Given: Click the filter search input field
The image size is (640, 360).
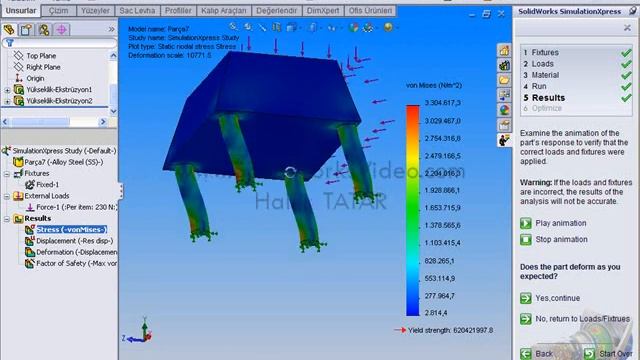Looking at the screenshot, I should 60,42.
